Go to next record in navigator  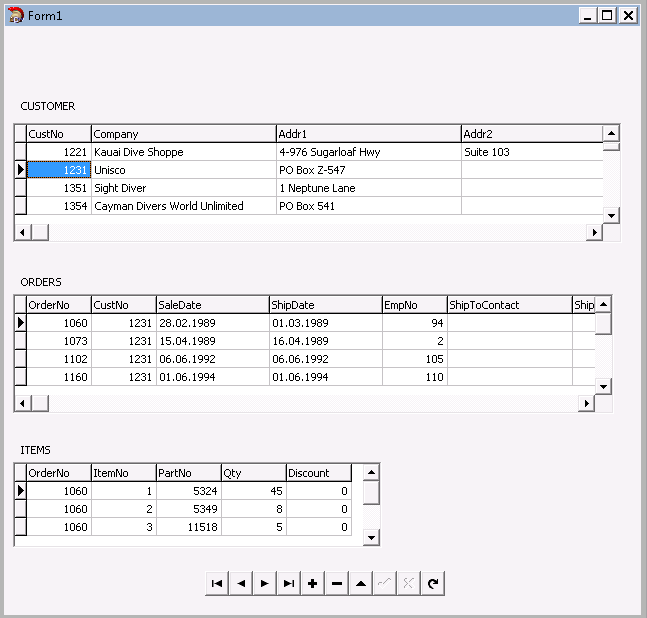pos(265,583)
